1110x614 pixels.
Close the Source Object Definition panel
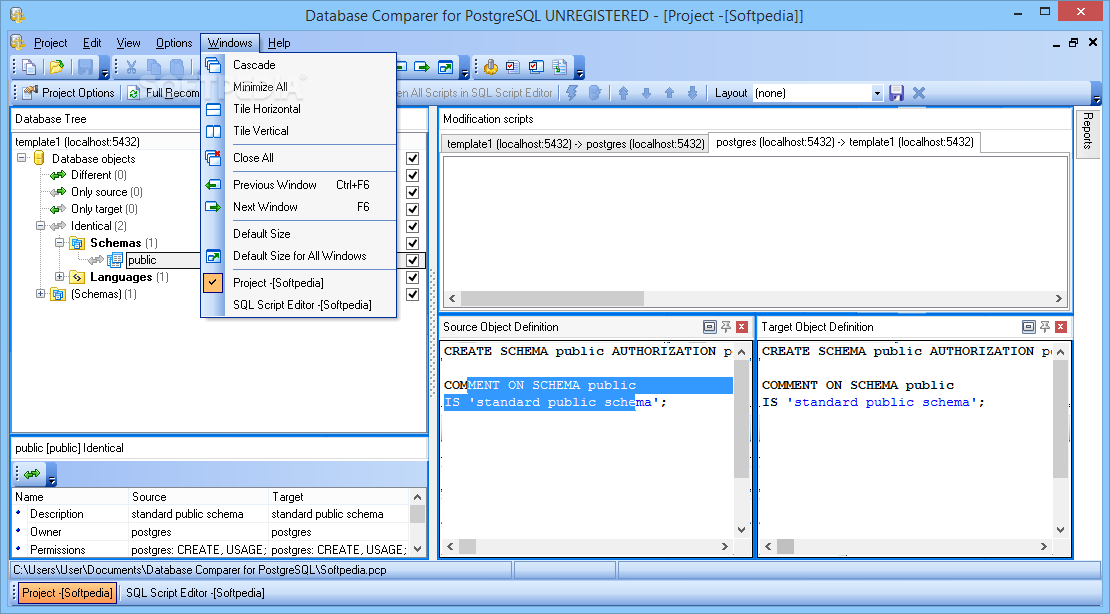tap(742, 326)
